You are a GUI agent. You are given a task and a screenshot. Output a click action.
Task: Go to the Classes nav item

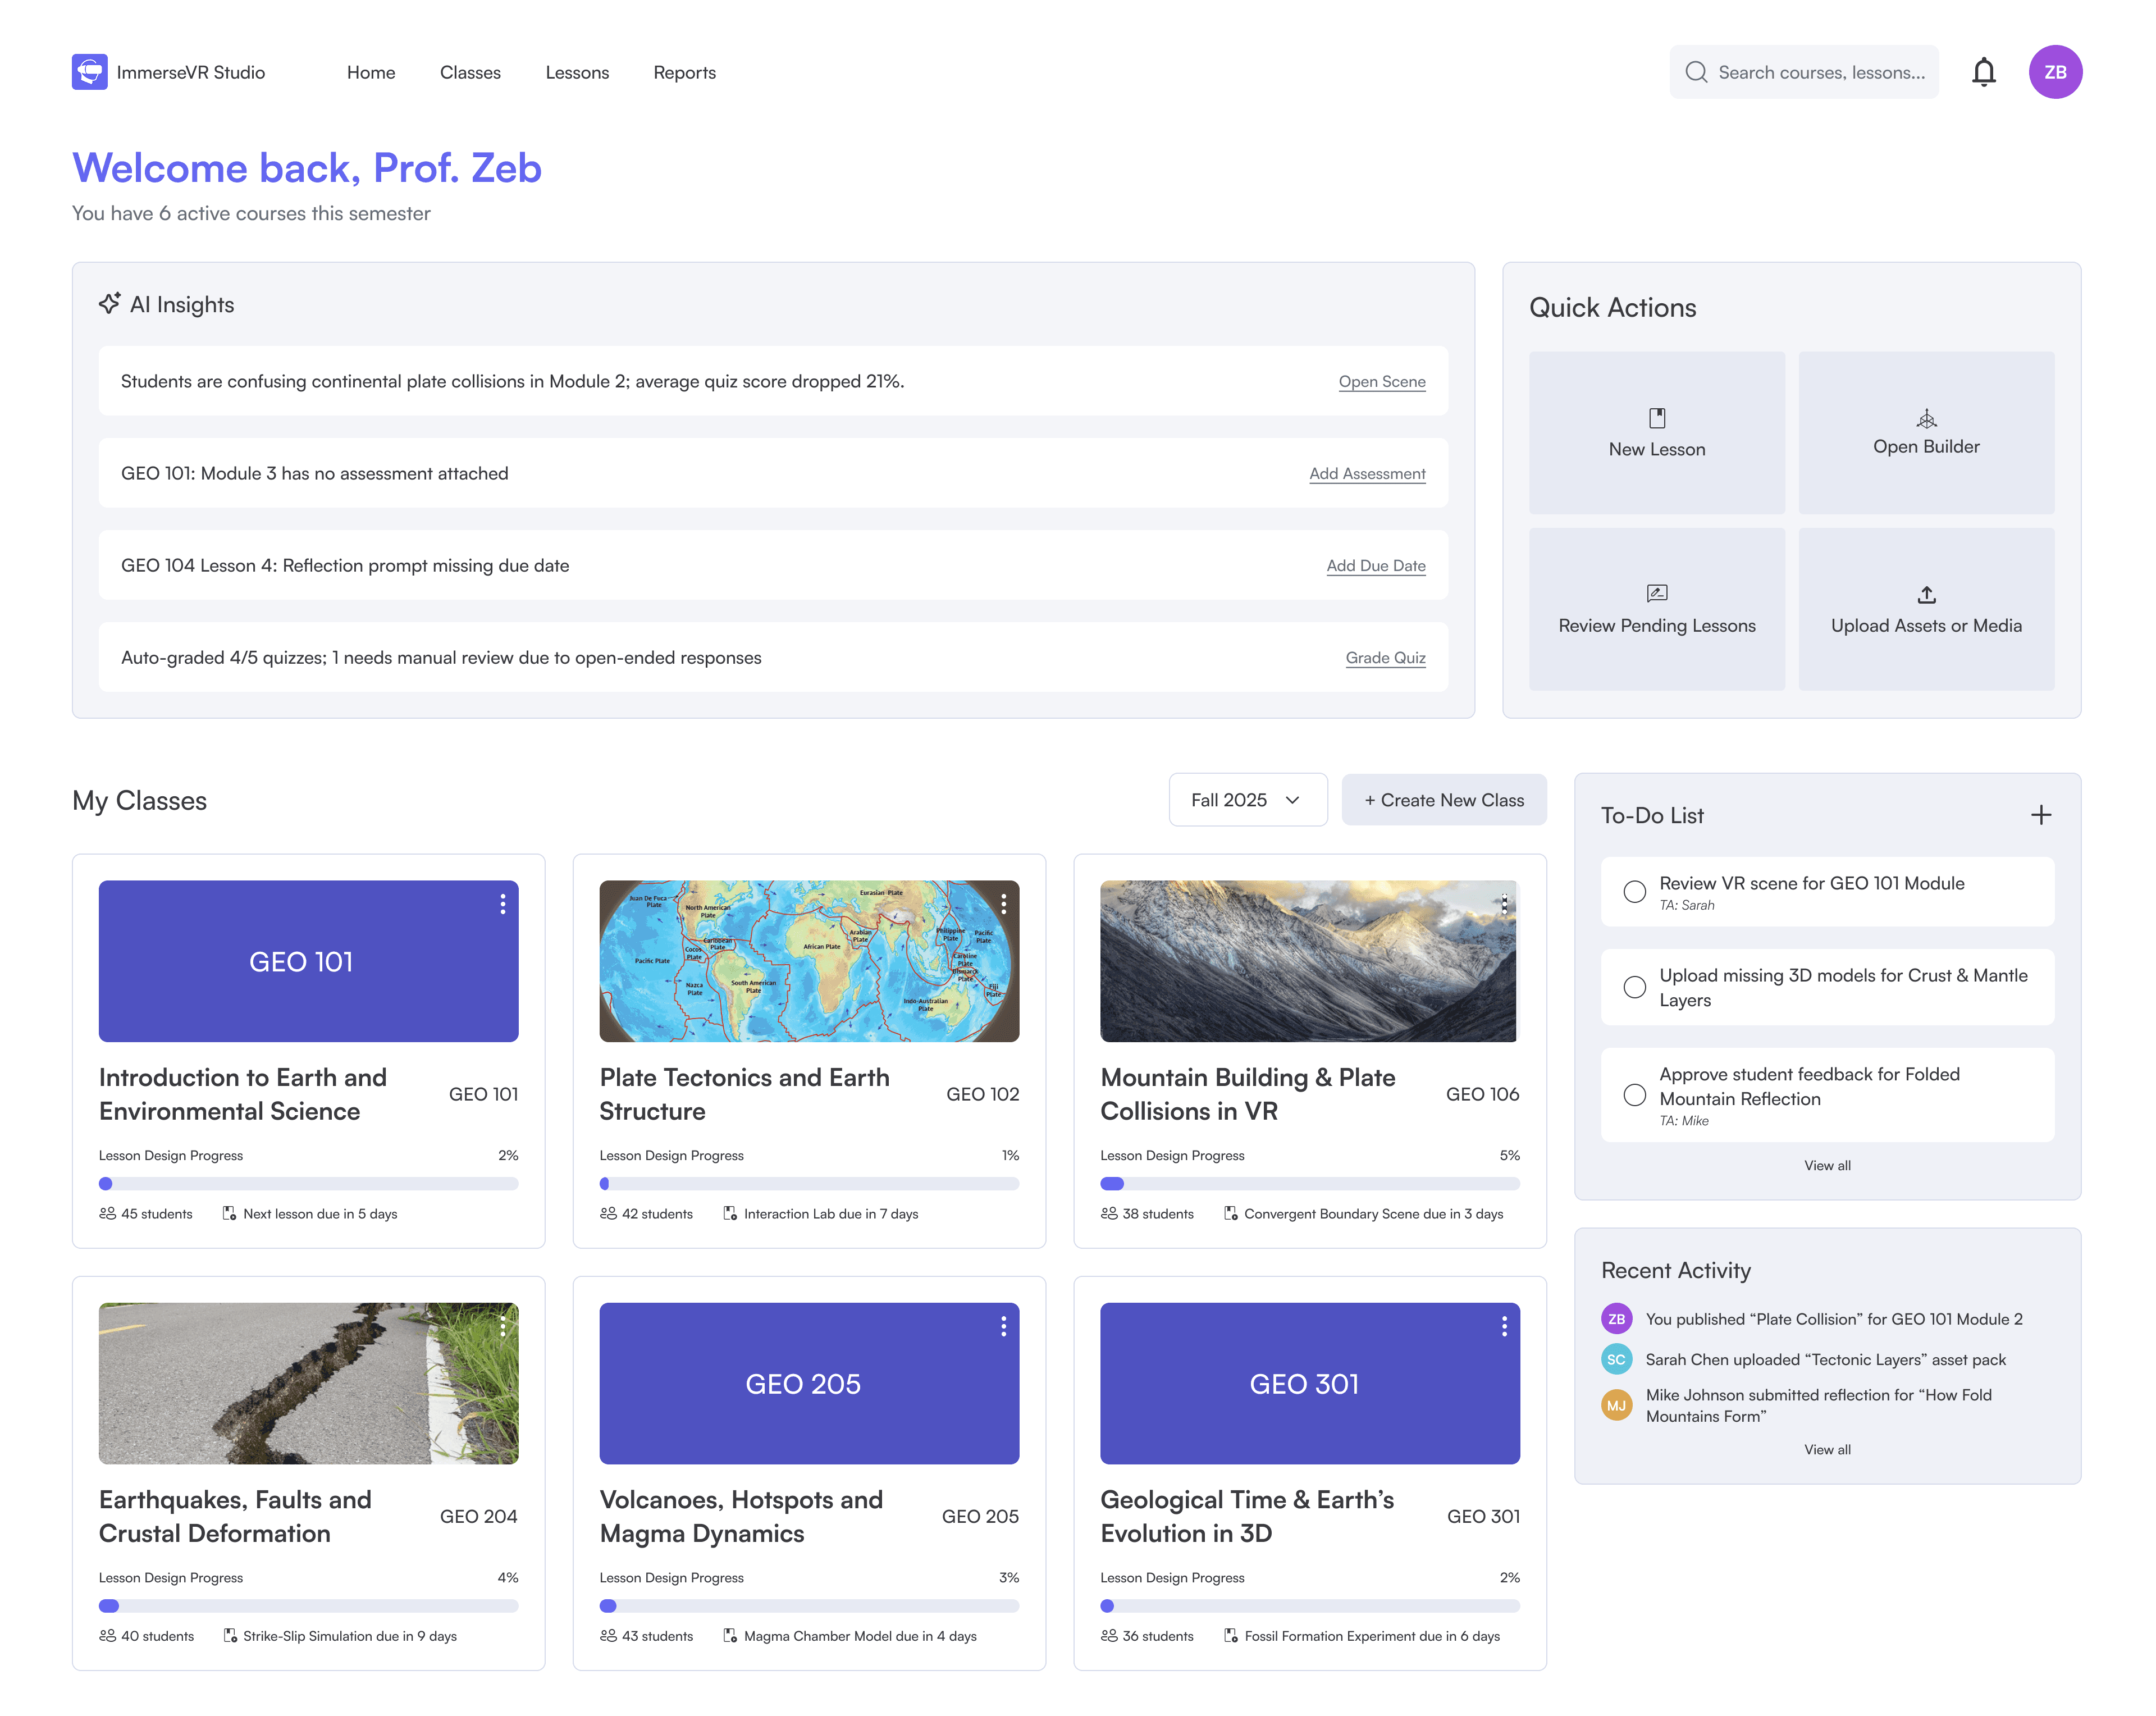pyautogui.click(x=470, y=72)
